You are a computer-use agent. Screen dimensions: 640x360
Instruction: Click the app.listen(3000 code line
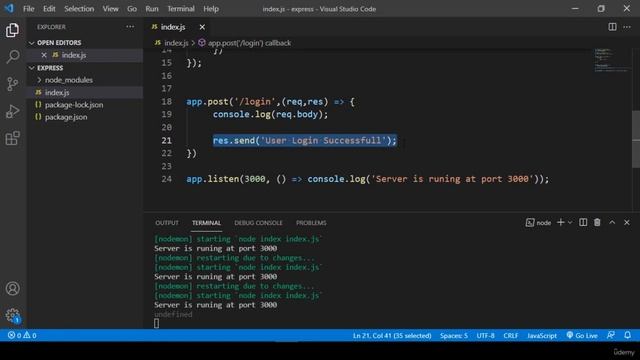(x=368, y=179)
